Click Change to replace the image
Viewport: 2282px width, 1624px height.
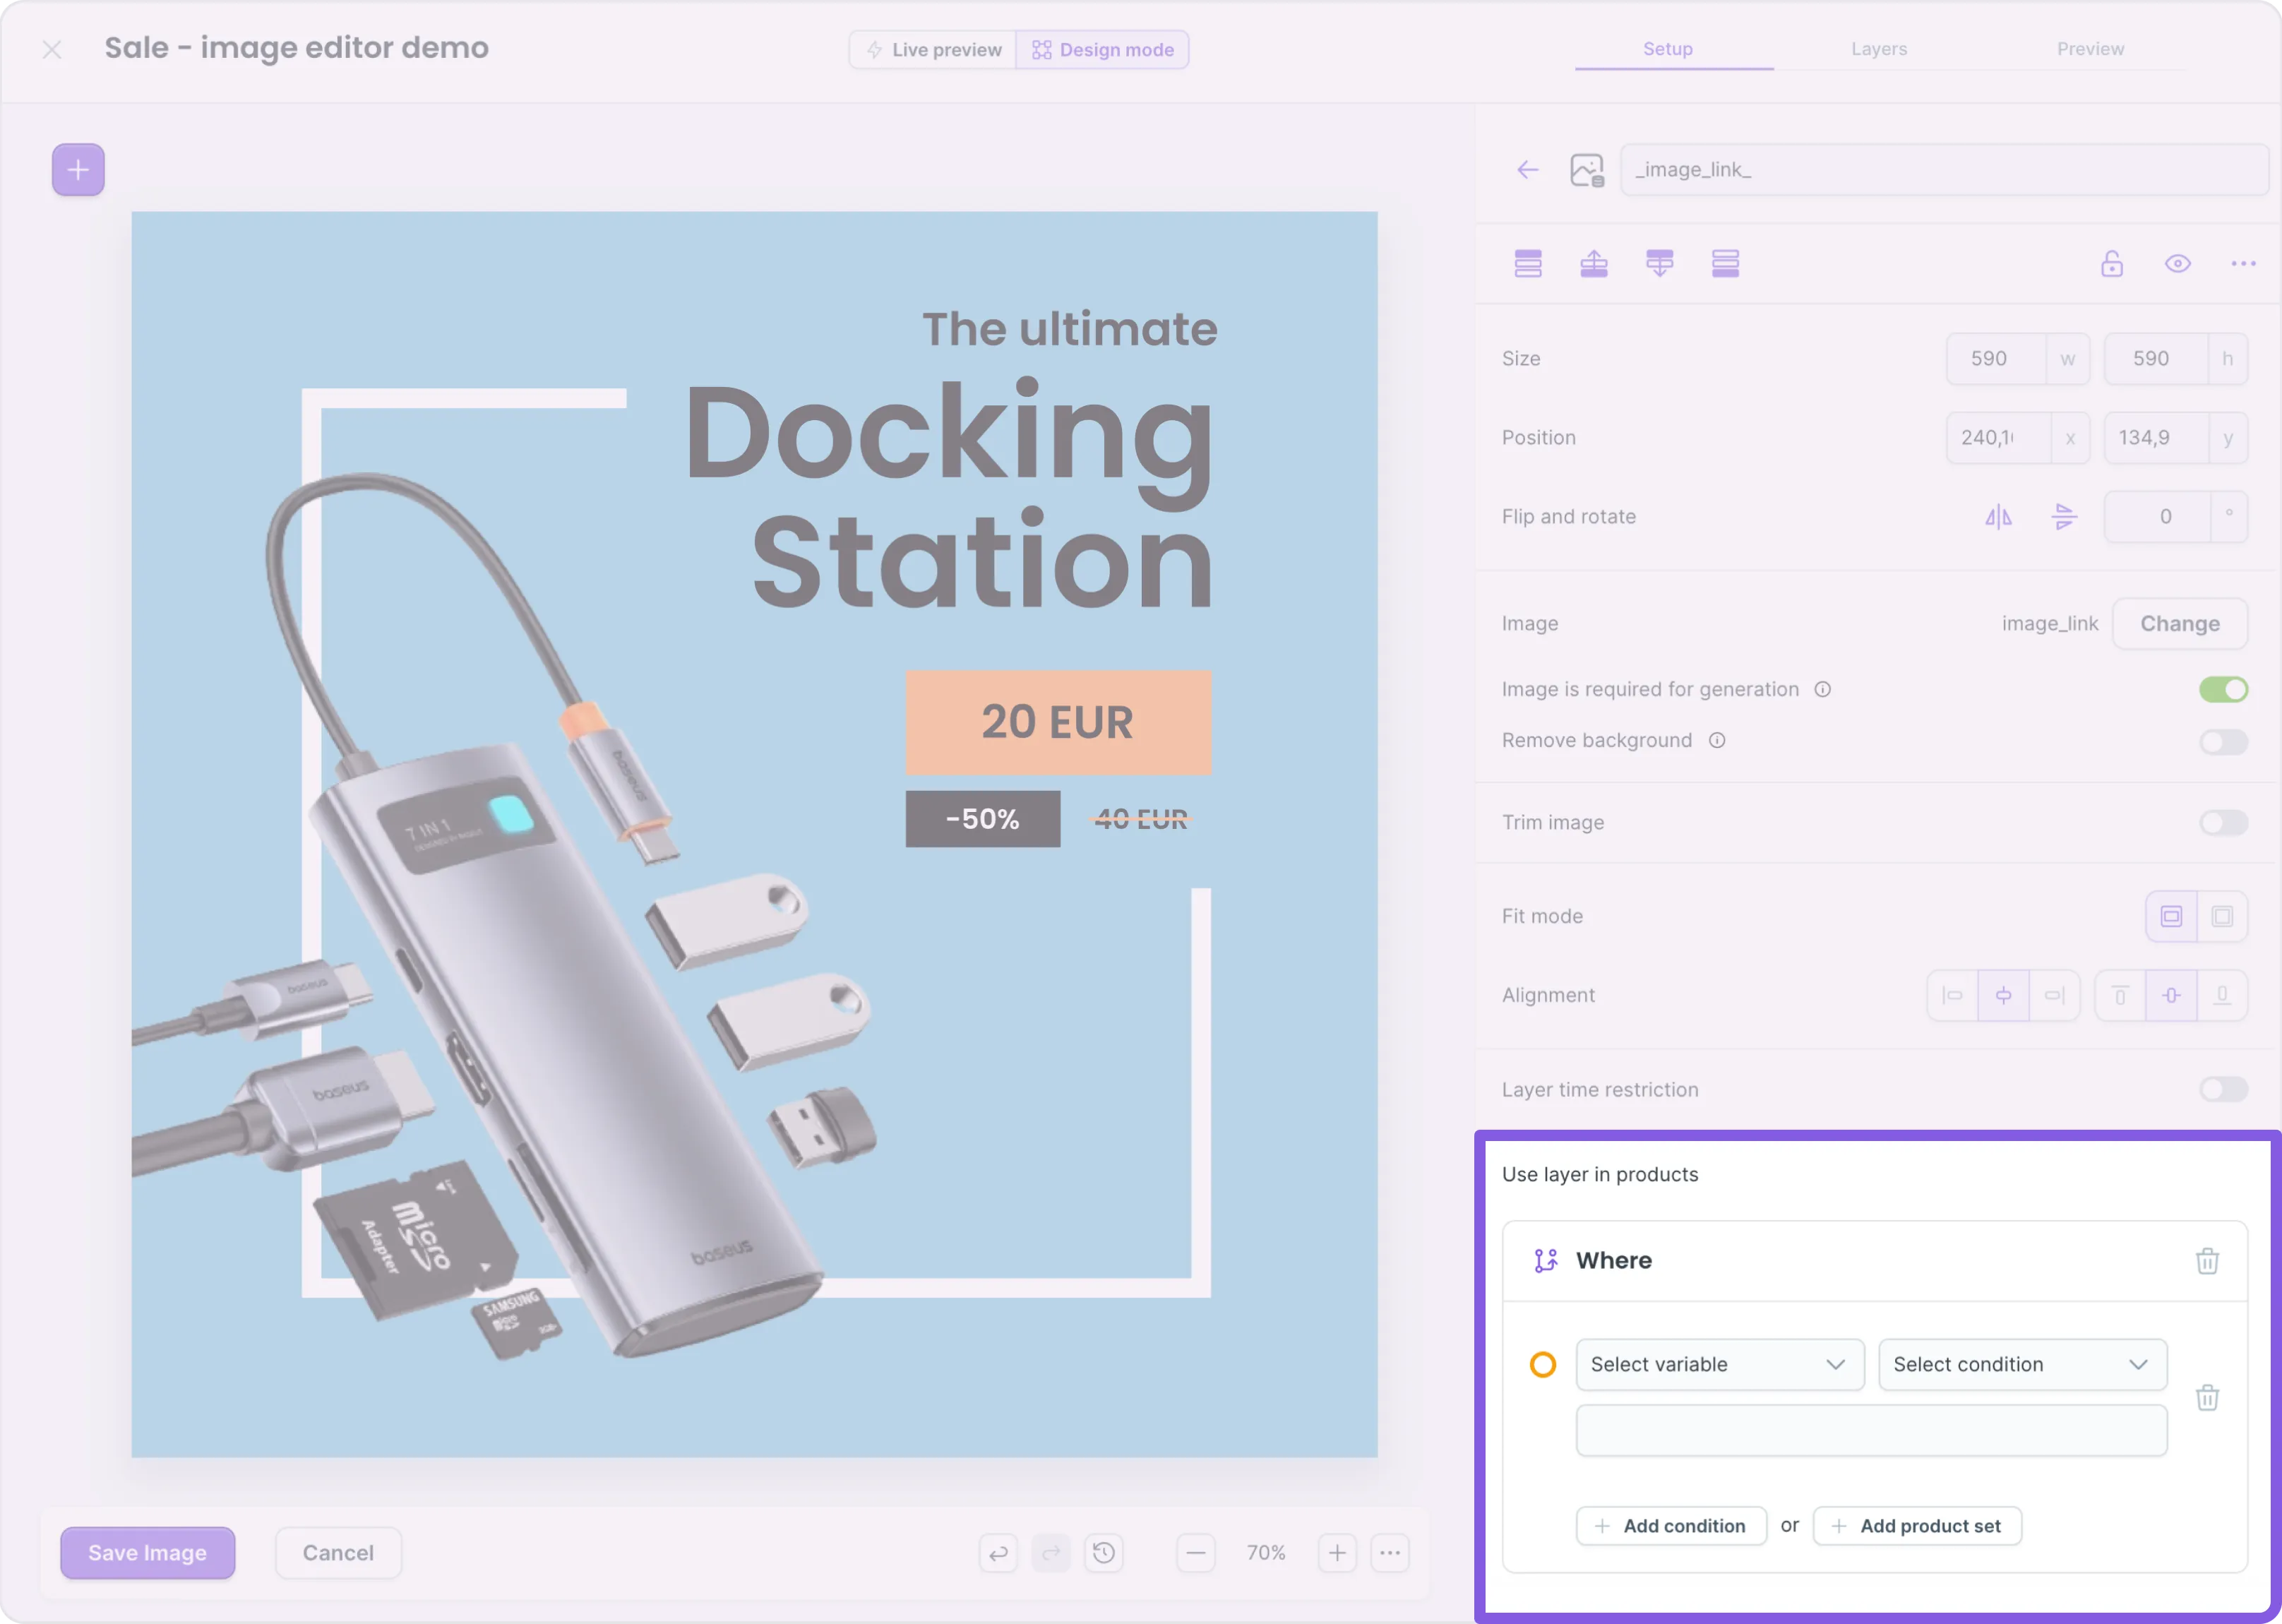pyautogui.click(x=2180, y=624)
